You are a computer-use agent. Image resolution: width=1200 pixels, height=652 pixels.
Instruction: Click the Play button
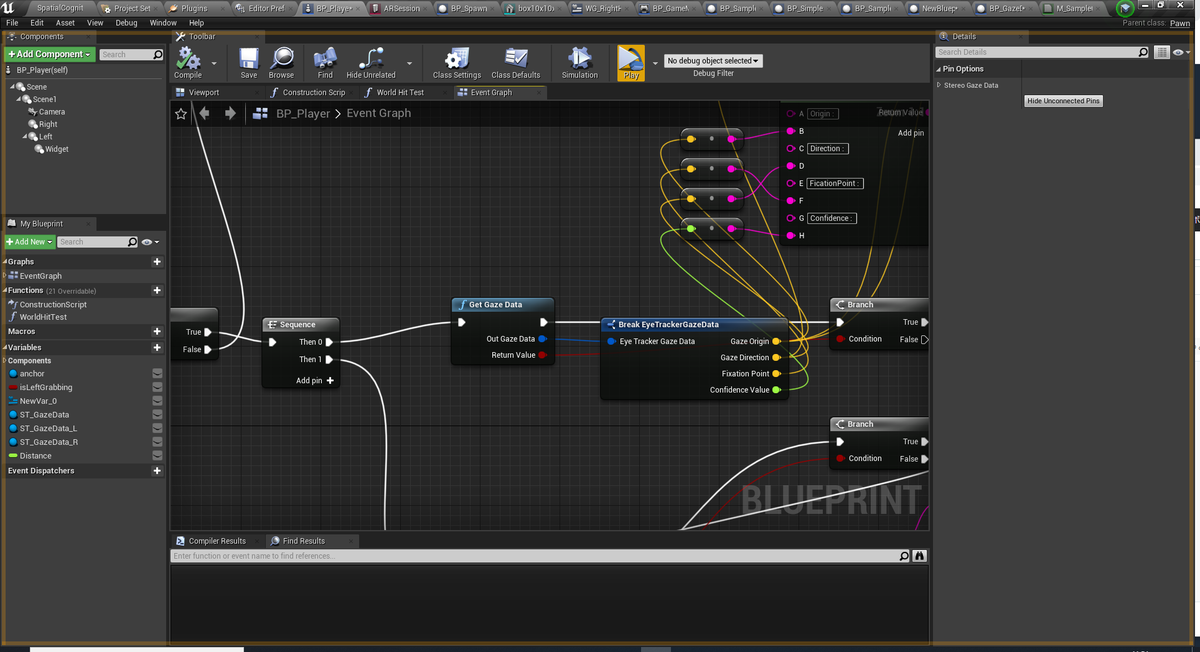(x=631, y=63)
